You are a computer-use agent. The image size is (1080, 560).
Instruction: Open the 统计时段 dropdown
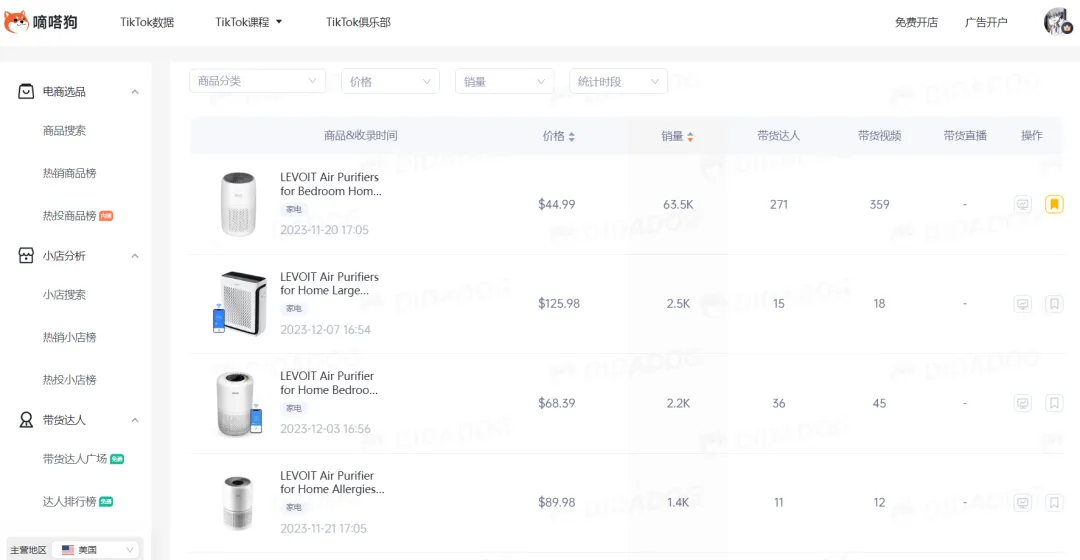[x=618, y=81]
